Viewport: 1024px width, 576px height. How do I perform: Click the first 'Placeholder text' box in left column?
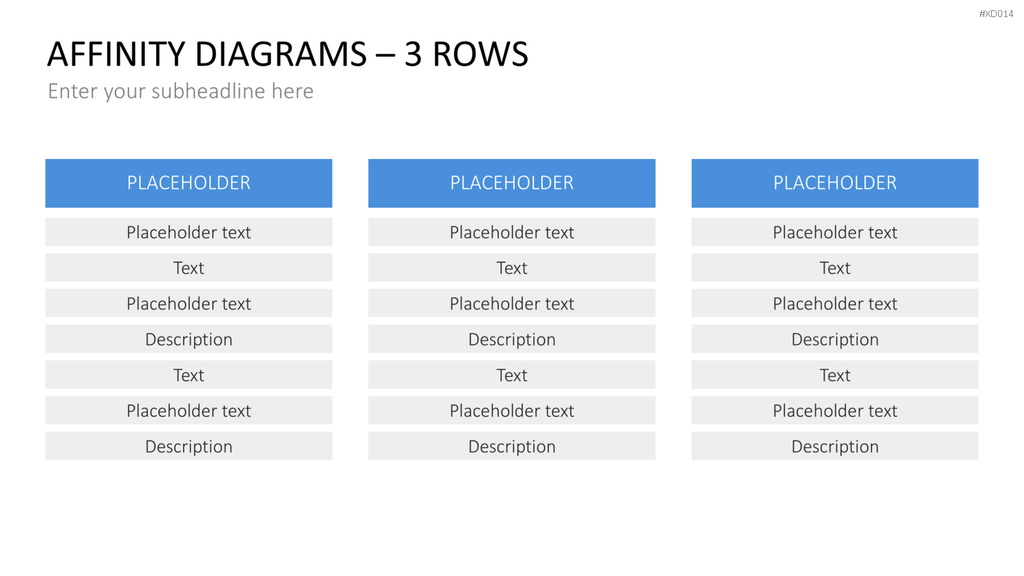click(x=189, y=232)
